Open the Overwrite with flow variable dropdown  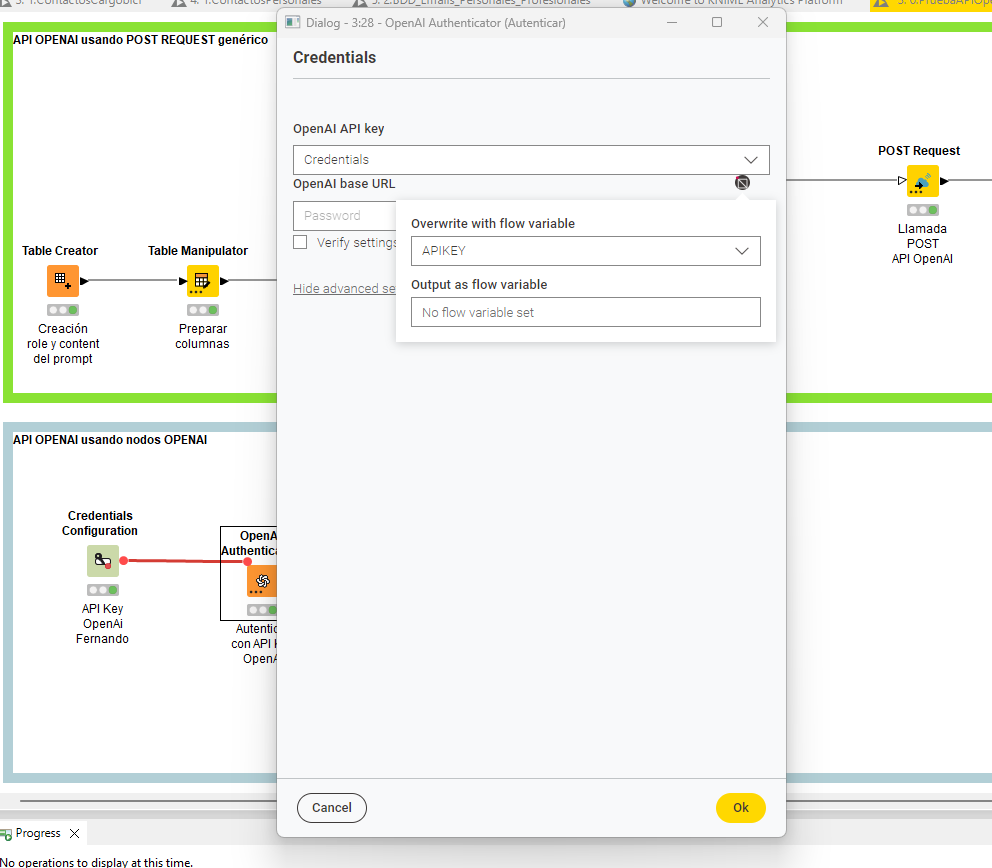(x=585, y=251)
